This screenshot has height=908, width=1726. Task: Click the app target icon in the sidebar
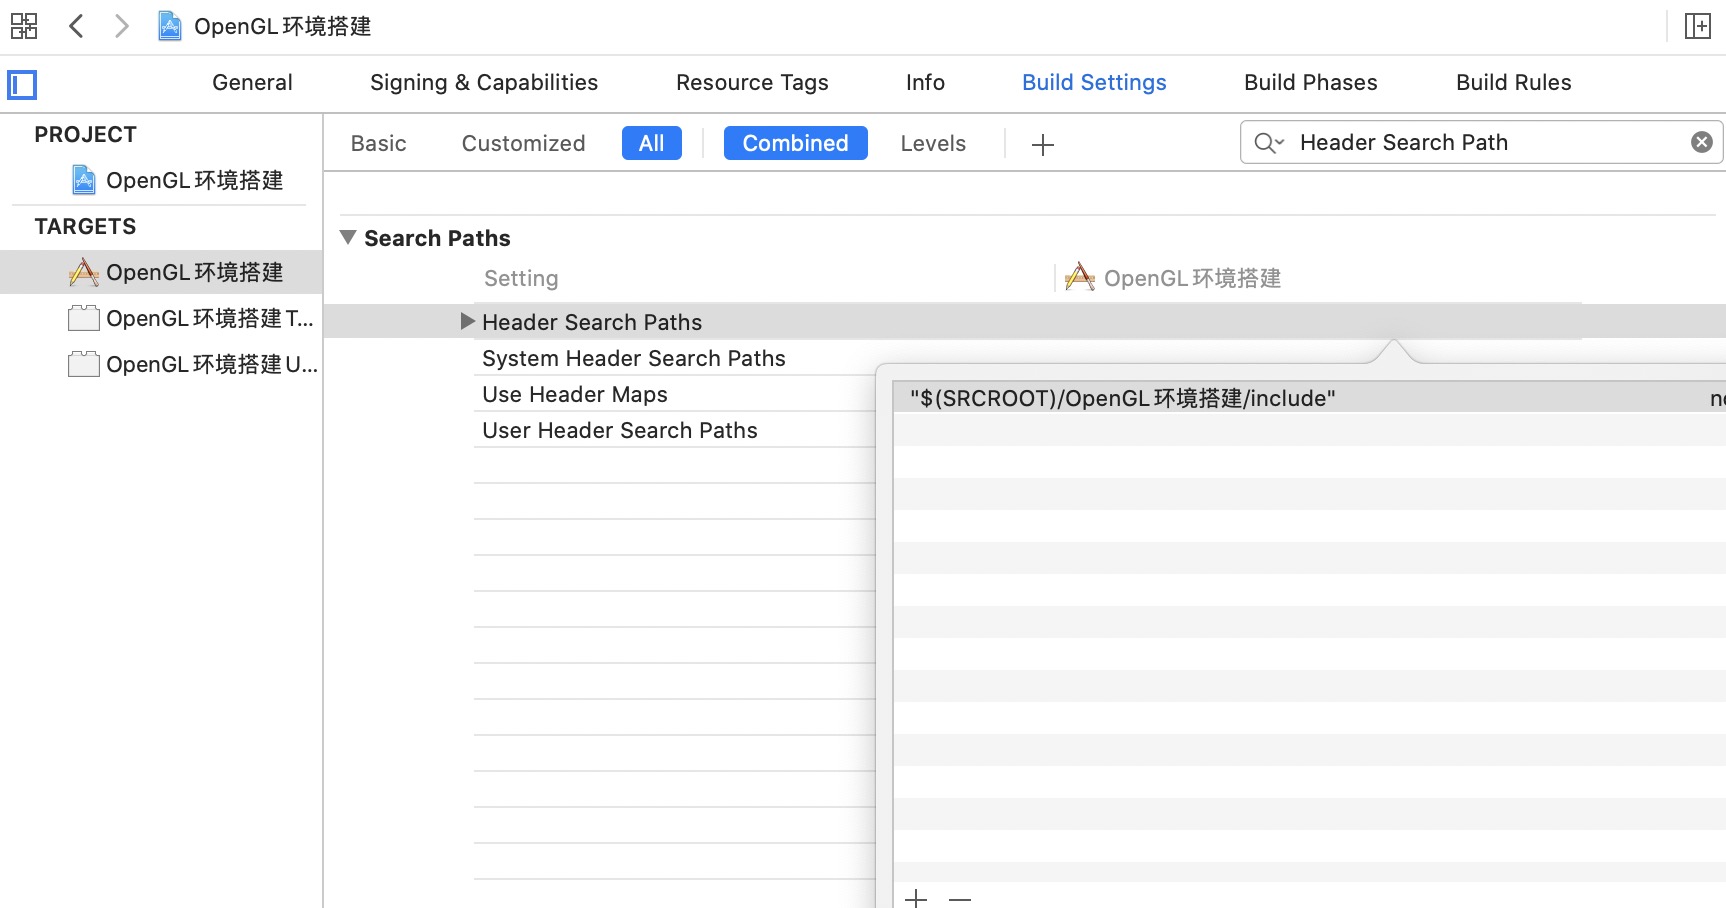click(x=83, y=272)
